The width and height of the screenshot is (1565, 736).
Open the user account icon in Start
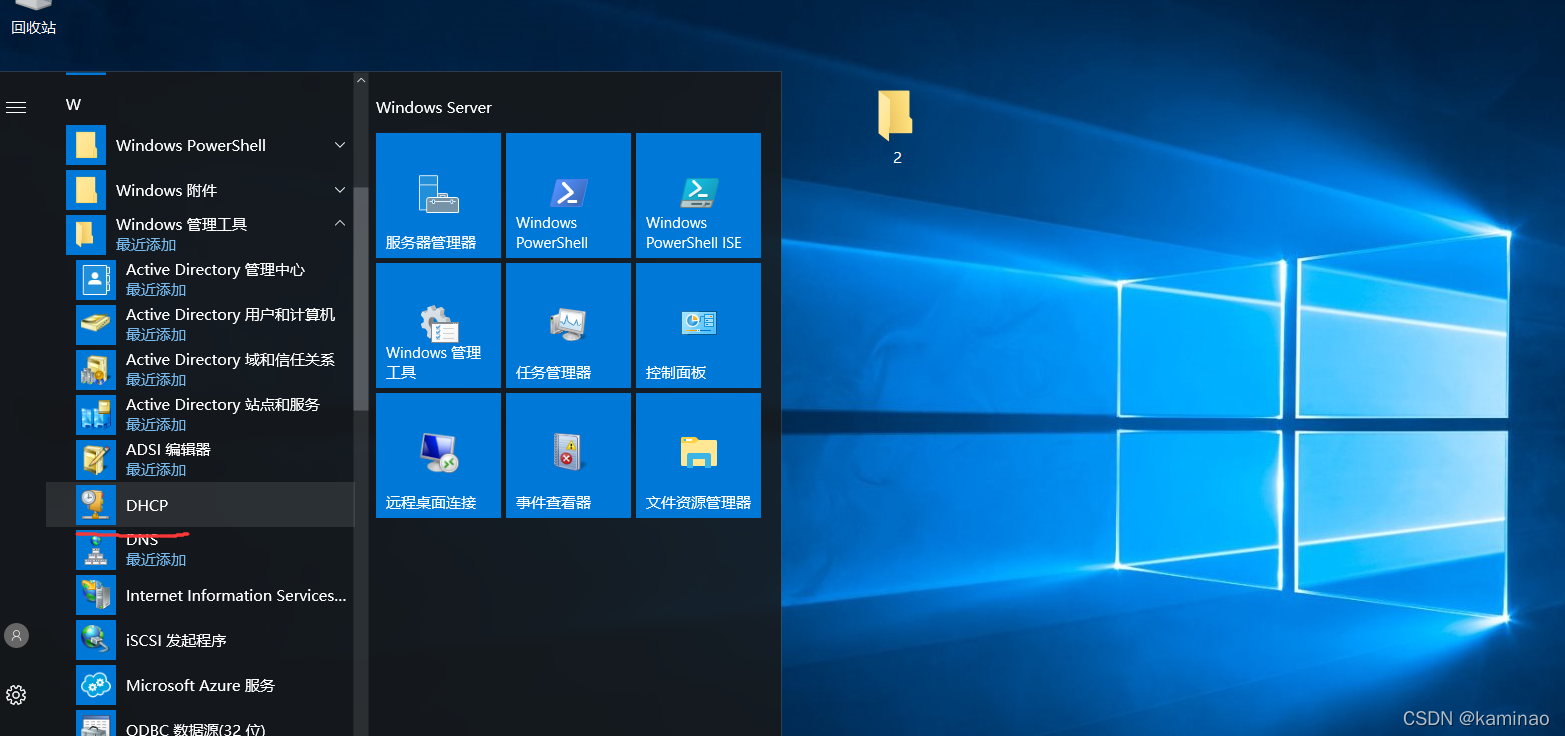point(16,635)
